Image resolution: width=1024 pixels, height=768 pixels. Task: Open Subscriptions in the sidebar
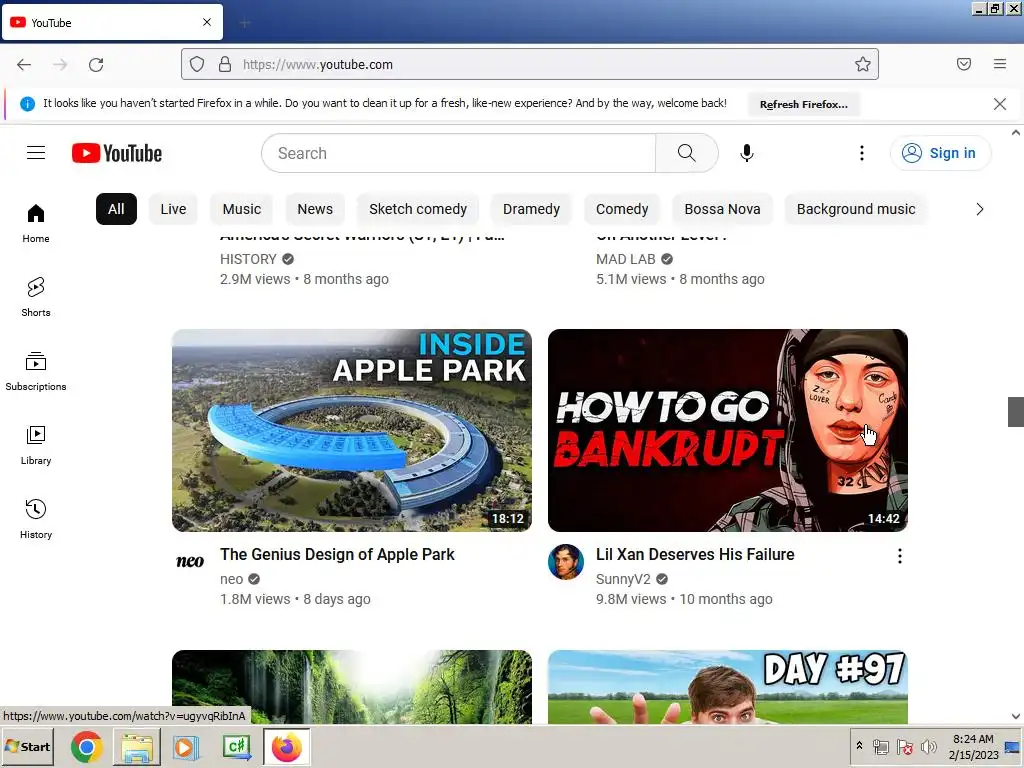coord(36,371)
